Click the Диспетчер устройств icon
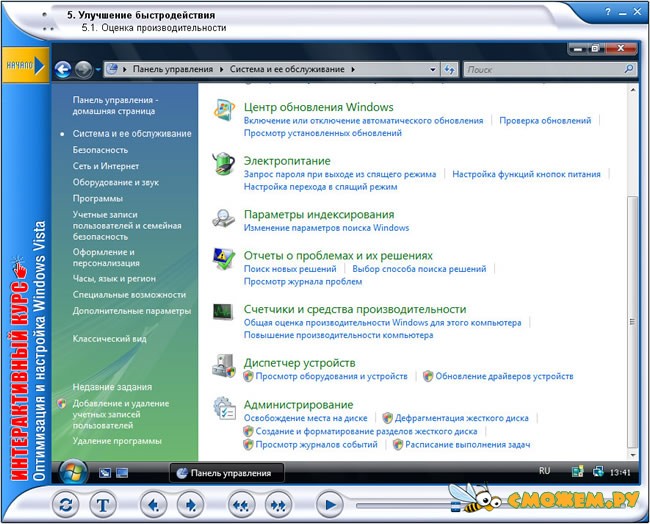Image resolution: width=650 pixels, height=524 pixels. click(224, 366)
